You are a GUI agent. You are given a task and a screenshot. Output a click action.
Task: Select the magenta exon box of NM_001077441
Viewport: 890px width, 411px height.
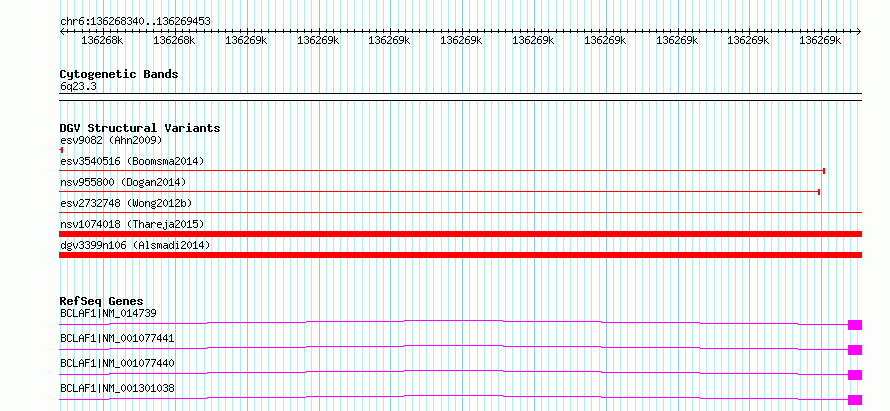pos(855,350)
